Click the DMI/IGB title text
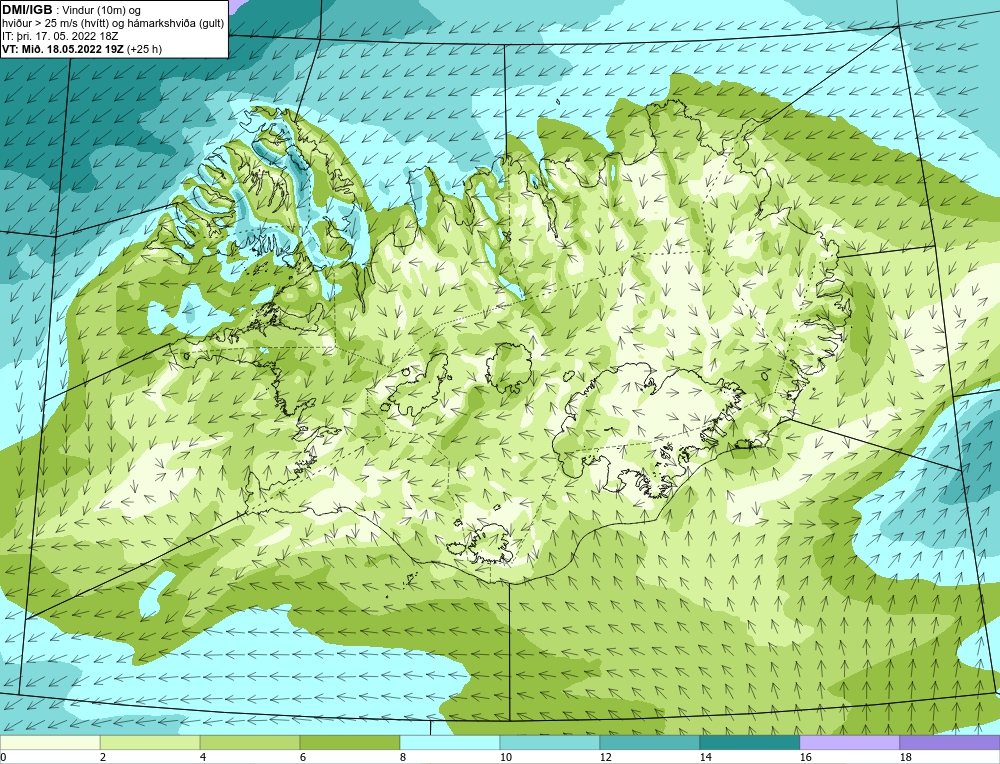 [x=27, y=10]
